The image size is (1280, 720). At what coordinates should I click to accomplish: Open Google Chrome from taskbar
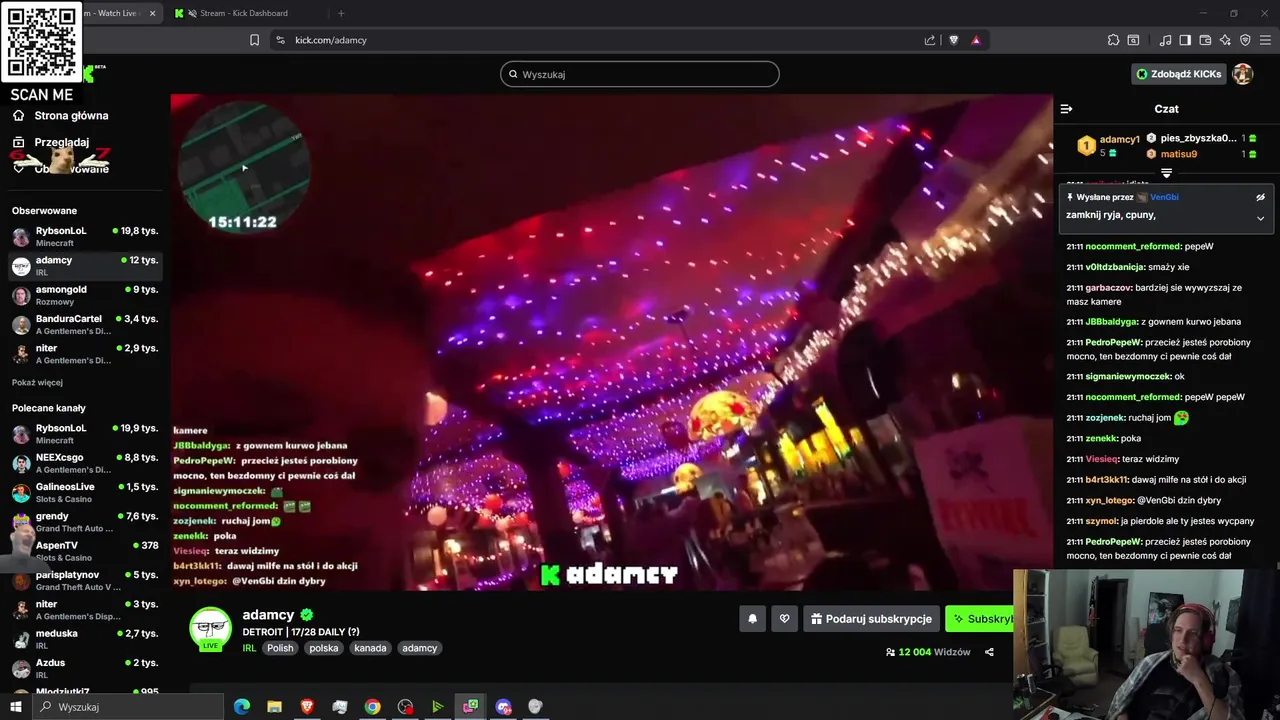click(x=372, y=707)
